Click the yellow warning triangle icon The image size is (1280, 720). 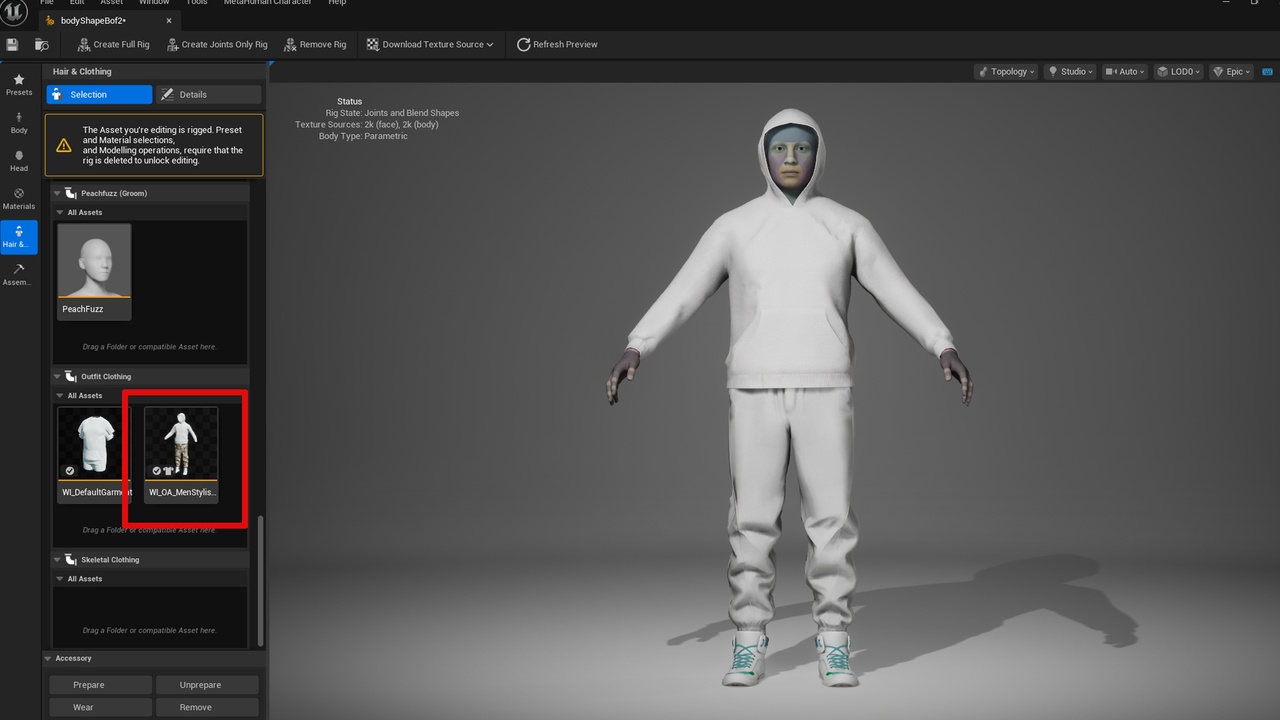[64, 145]
